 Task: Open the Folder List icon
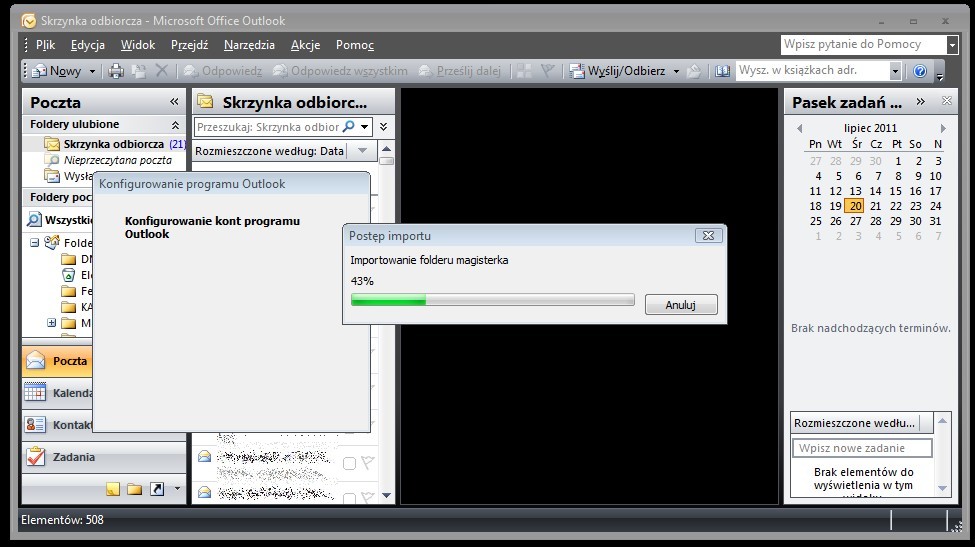[x=135, y=489]
